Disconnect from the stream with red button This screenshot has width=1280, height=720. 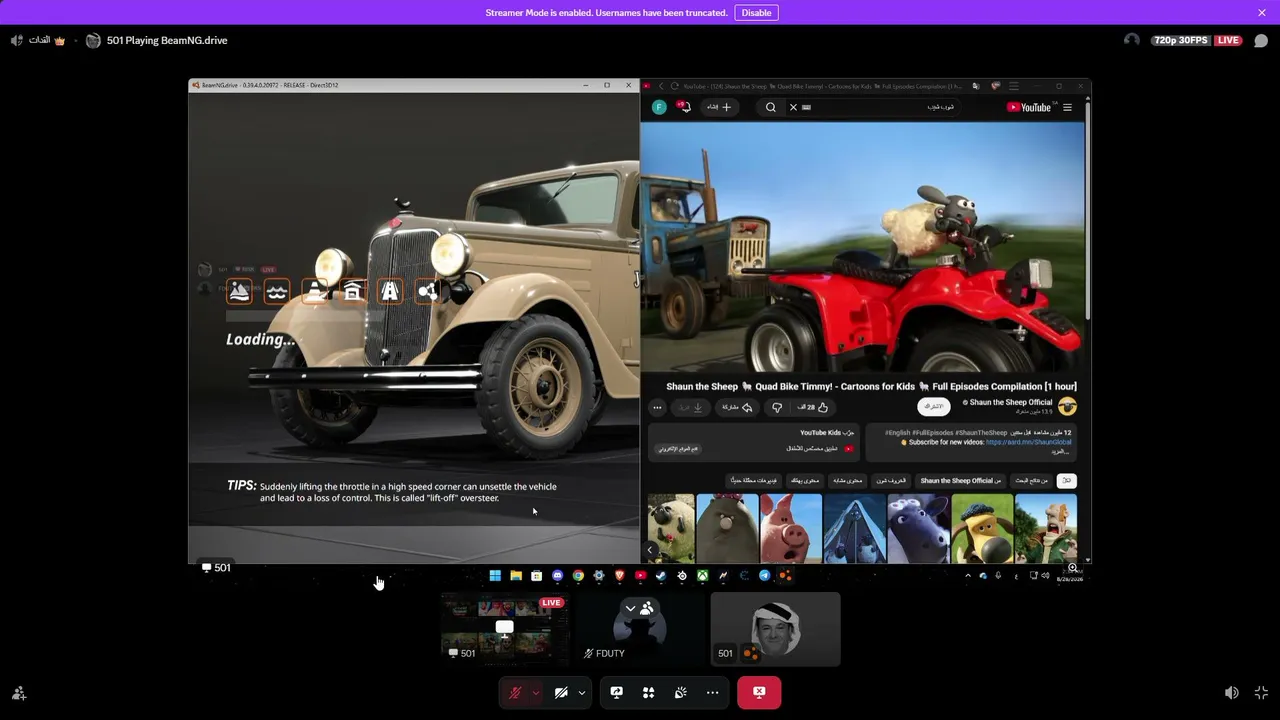(x=759, y=692)
